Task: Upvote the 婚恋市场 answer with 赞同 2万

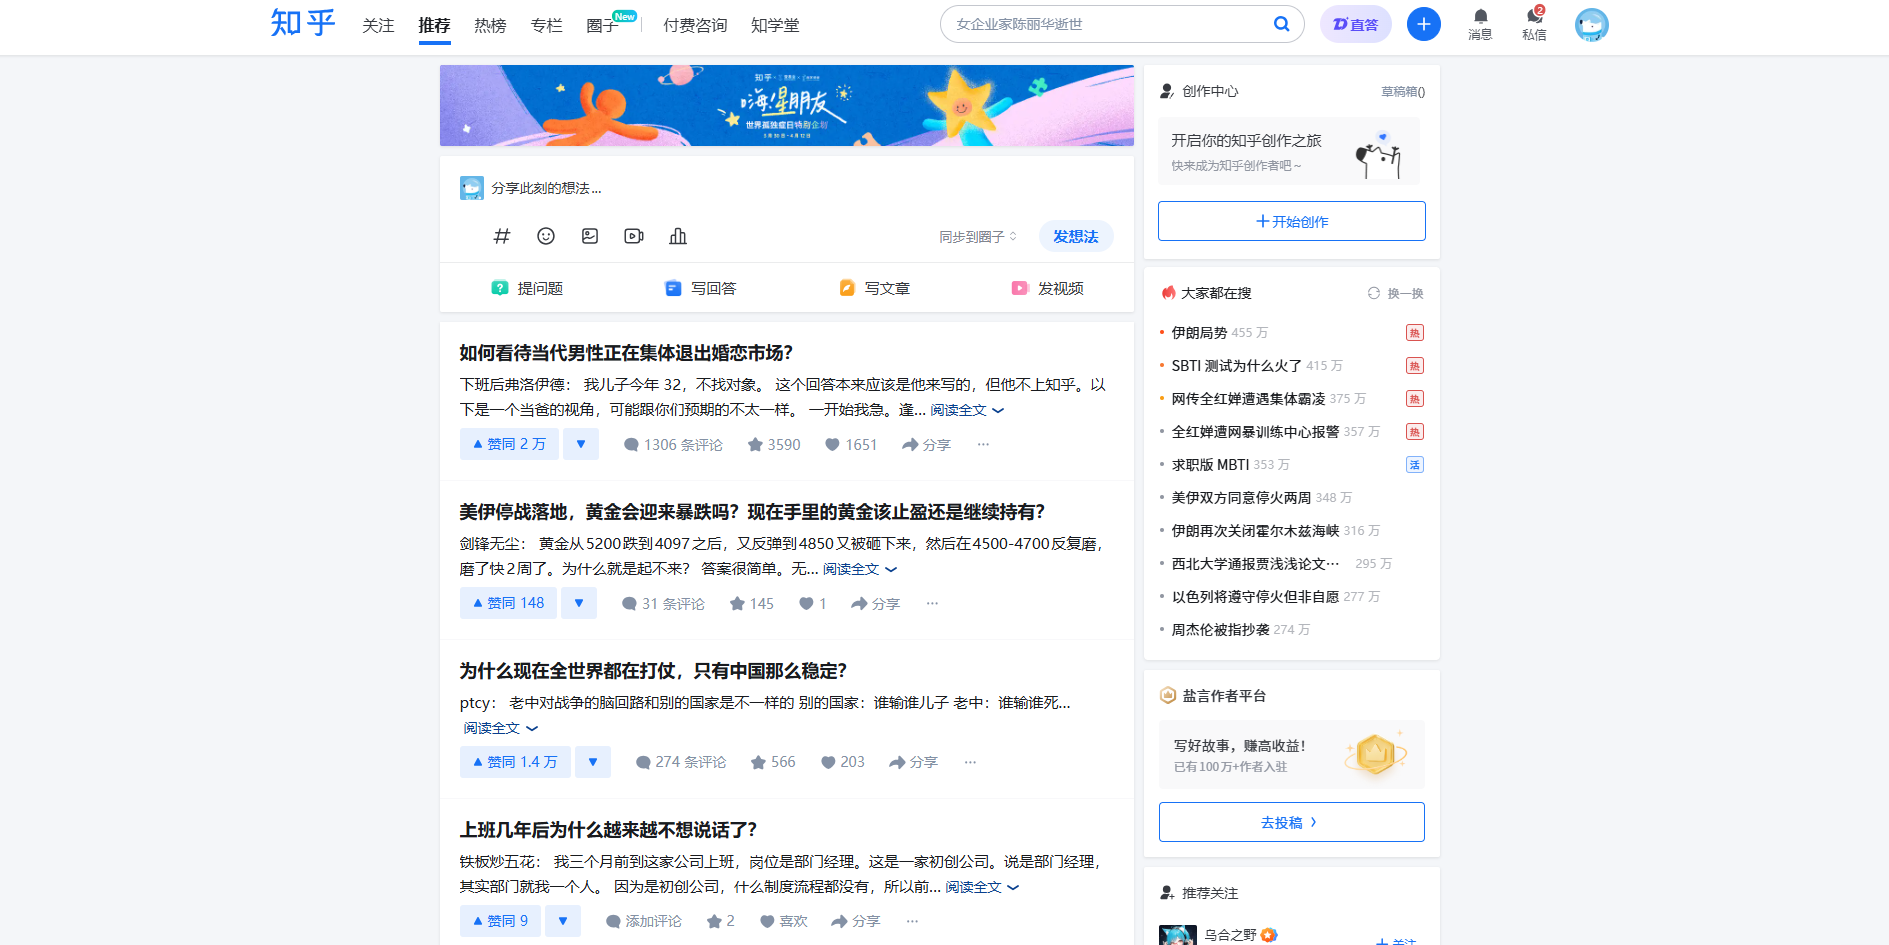Action: [x=509, y=443]
